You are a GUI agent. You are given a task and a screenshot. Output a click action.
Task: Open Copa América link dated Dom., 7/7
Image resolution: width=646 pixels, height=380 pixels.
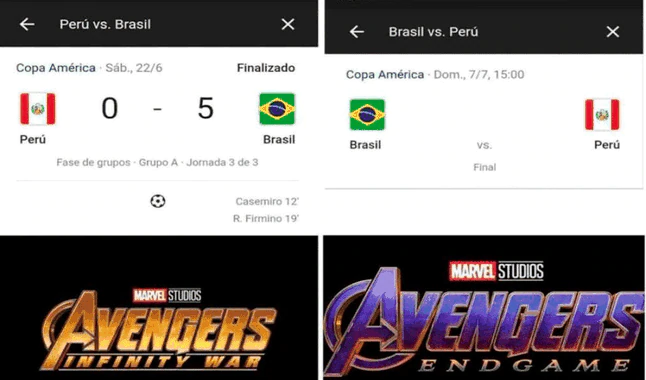pos(385,75)
